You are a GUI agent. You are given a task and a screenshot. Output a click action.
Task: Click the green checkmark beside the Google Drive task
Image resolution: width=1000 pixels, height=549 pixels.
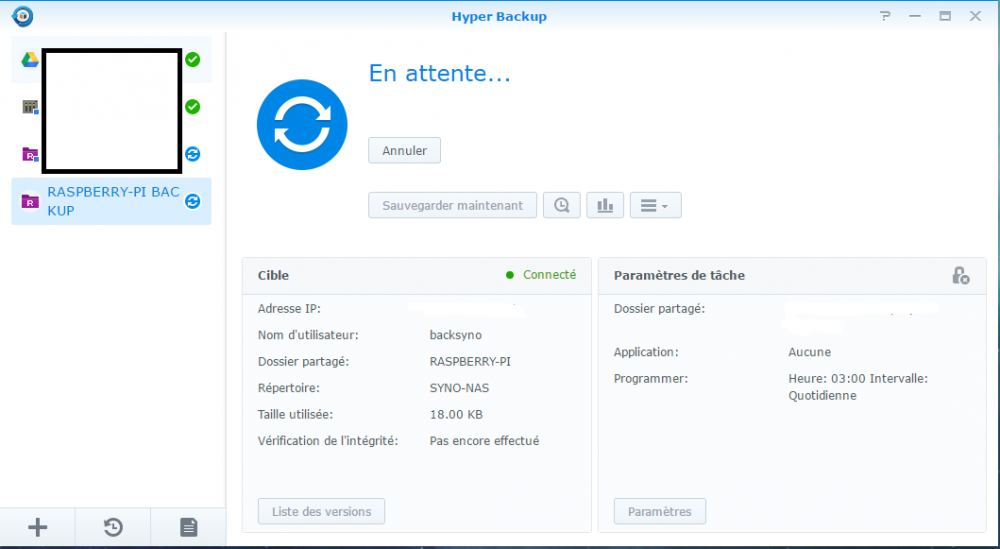[x=193, y=60]
